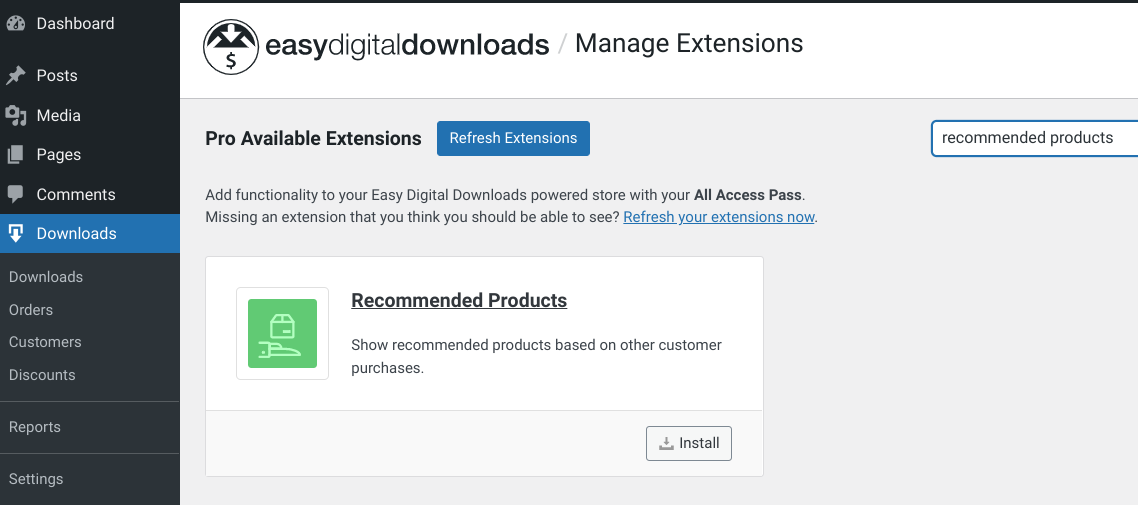Open the Orders submenu item
This screenshot has width=1138, height=505.
click(30, 310)
